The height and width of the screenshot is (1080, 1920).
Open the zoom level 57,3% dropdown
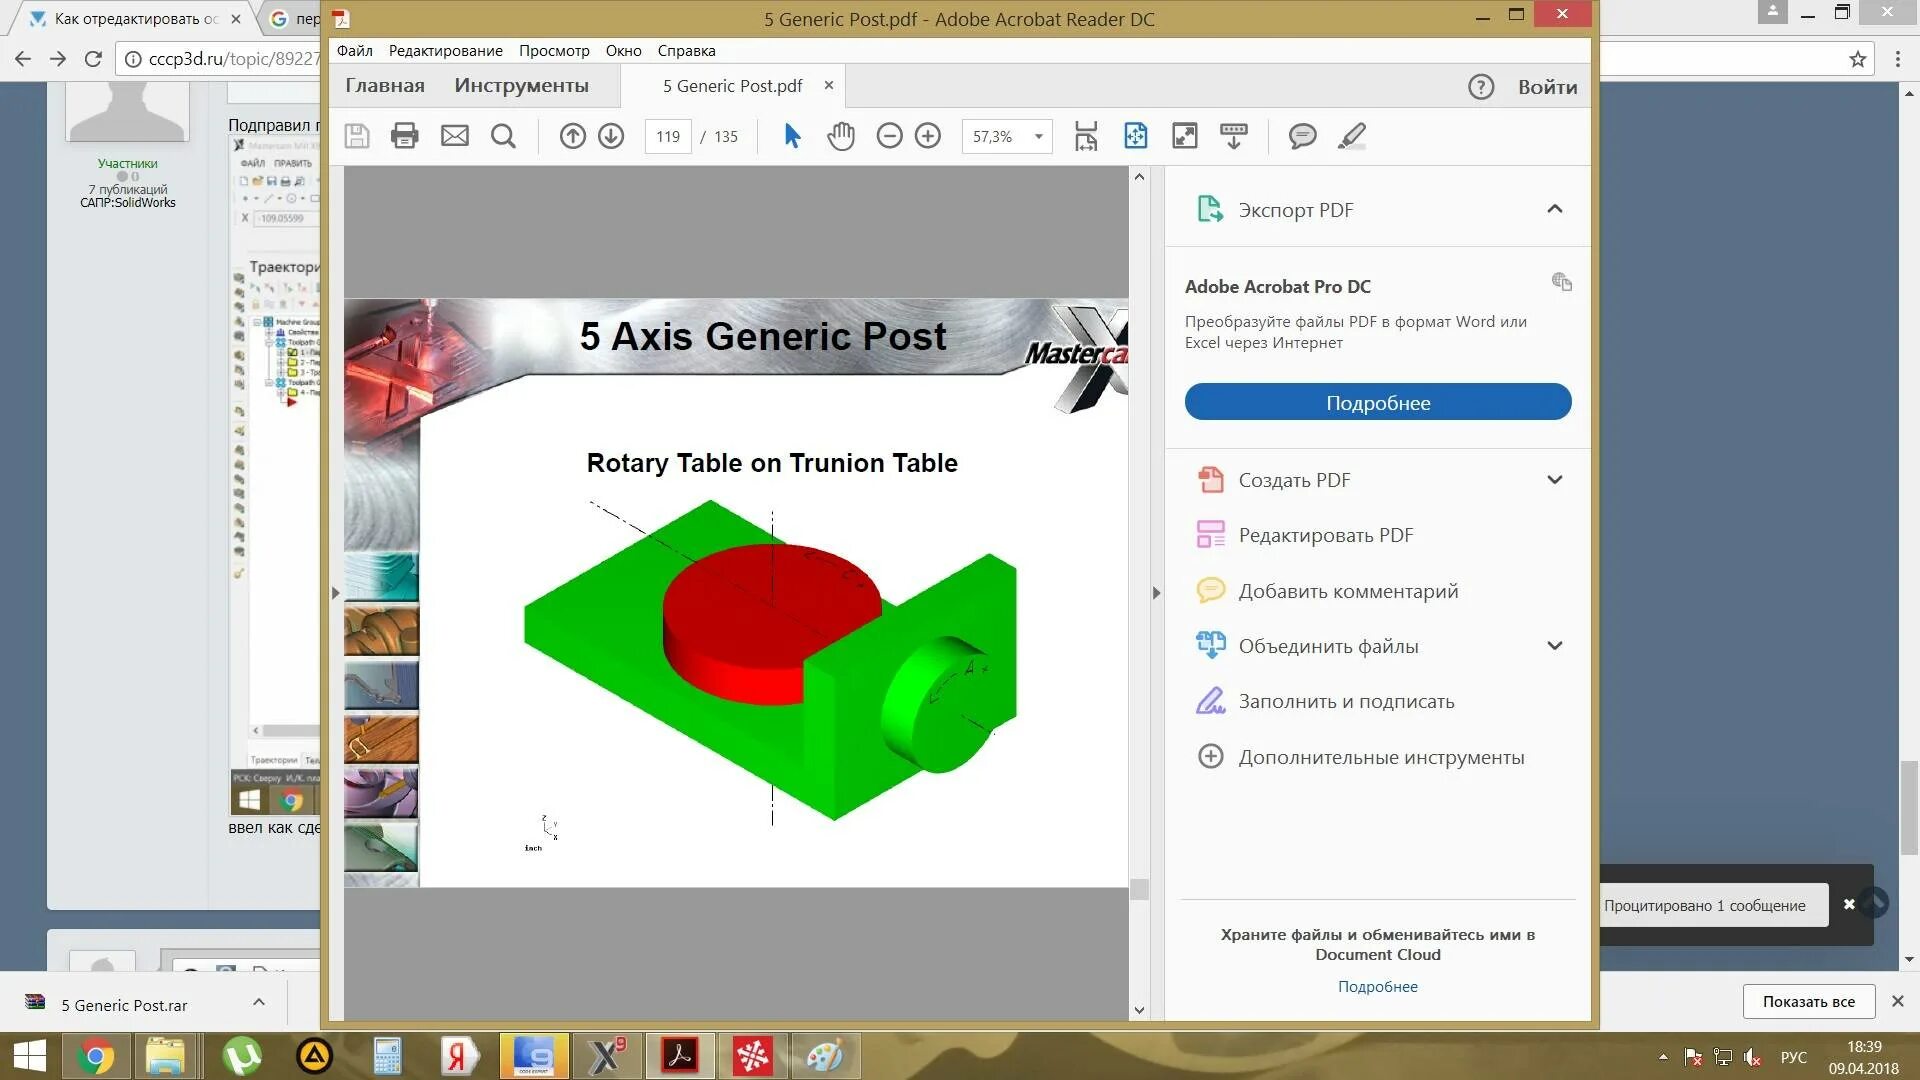tap(1038, 136)
